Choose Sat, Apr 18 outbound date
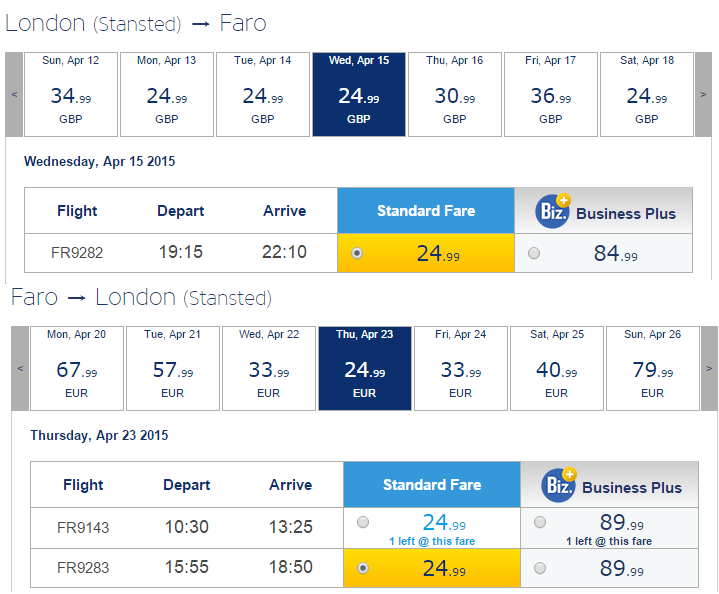This screenshot has height=594, width=719. click(647, 94)
